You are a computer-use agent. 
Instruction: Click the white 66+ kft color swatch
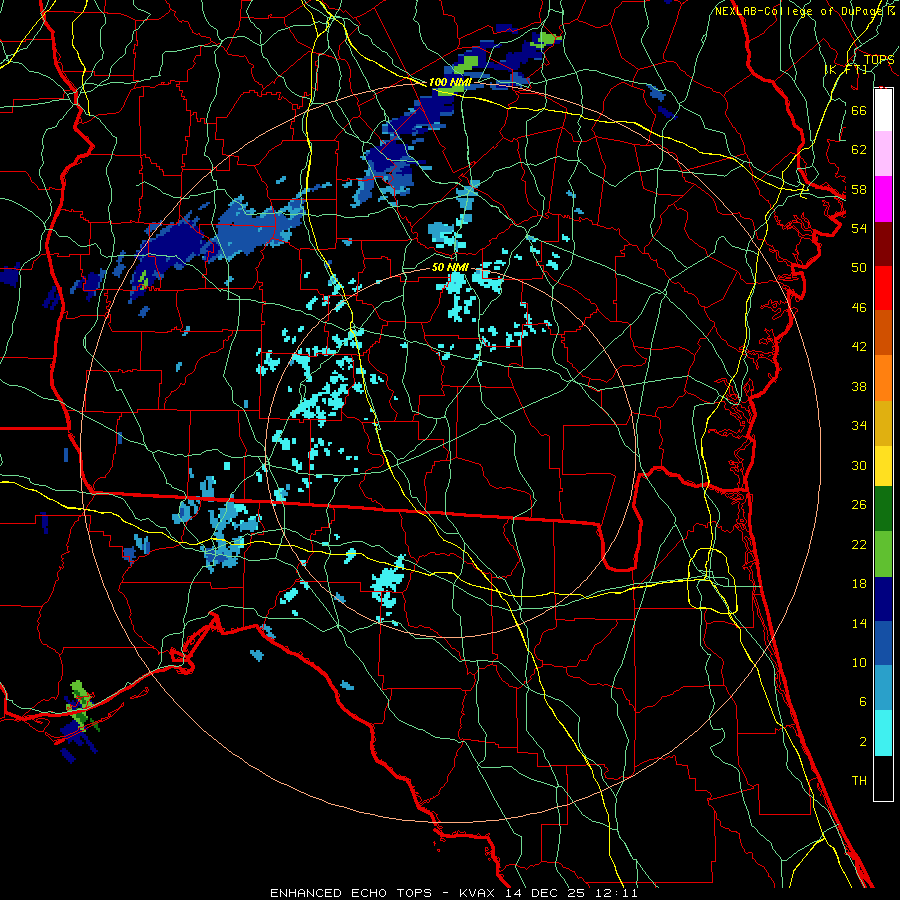883,110
